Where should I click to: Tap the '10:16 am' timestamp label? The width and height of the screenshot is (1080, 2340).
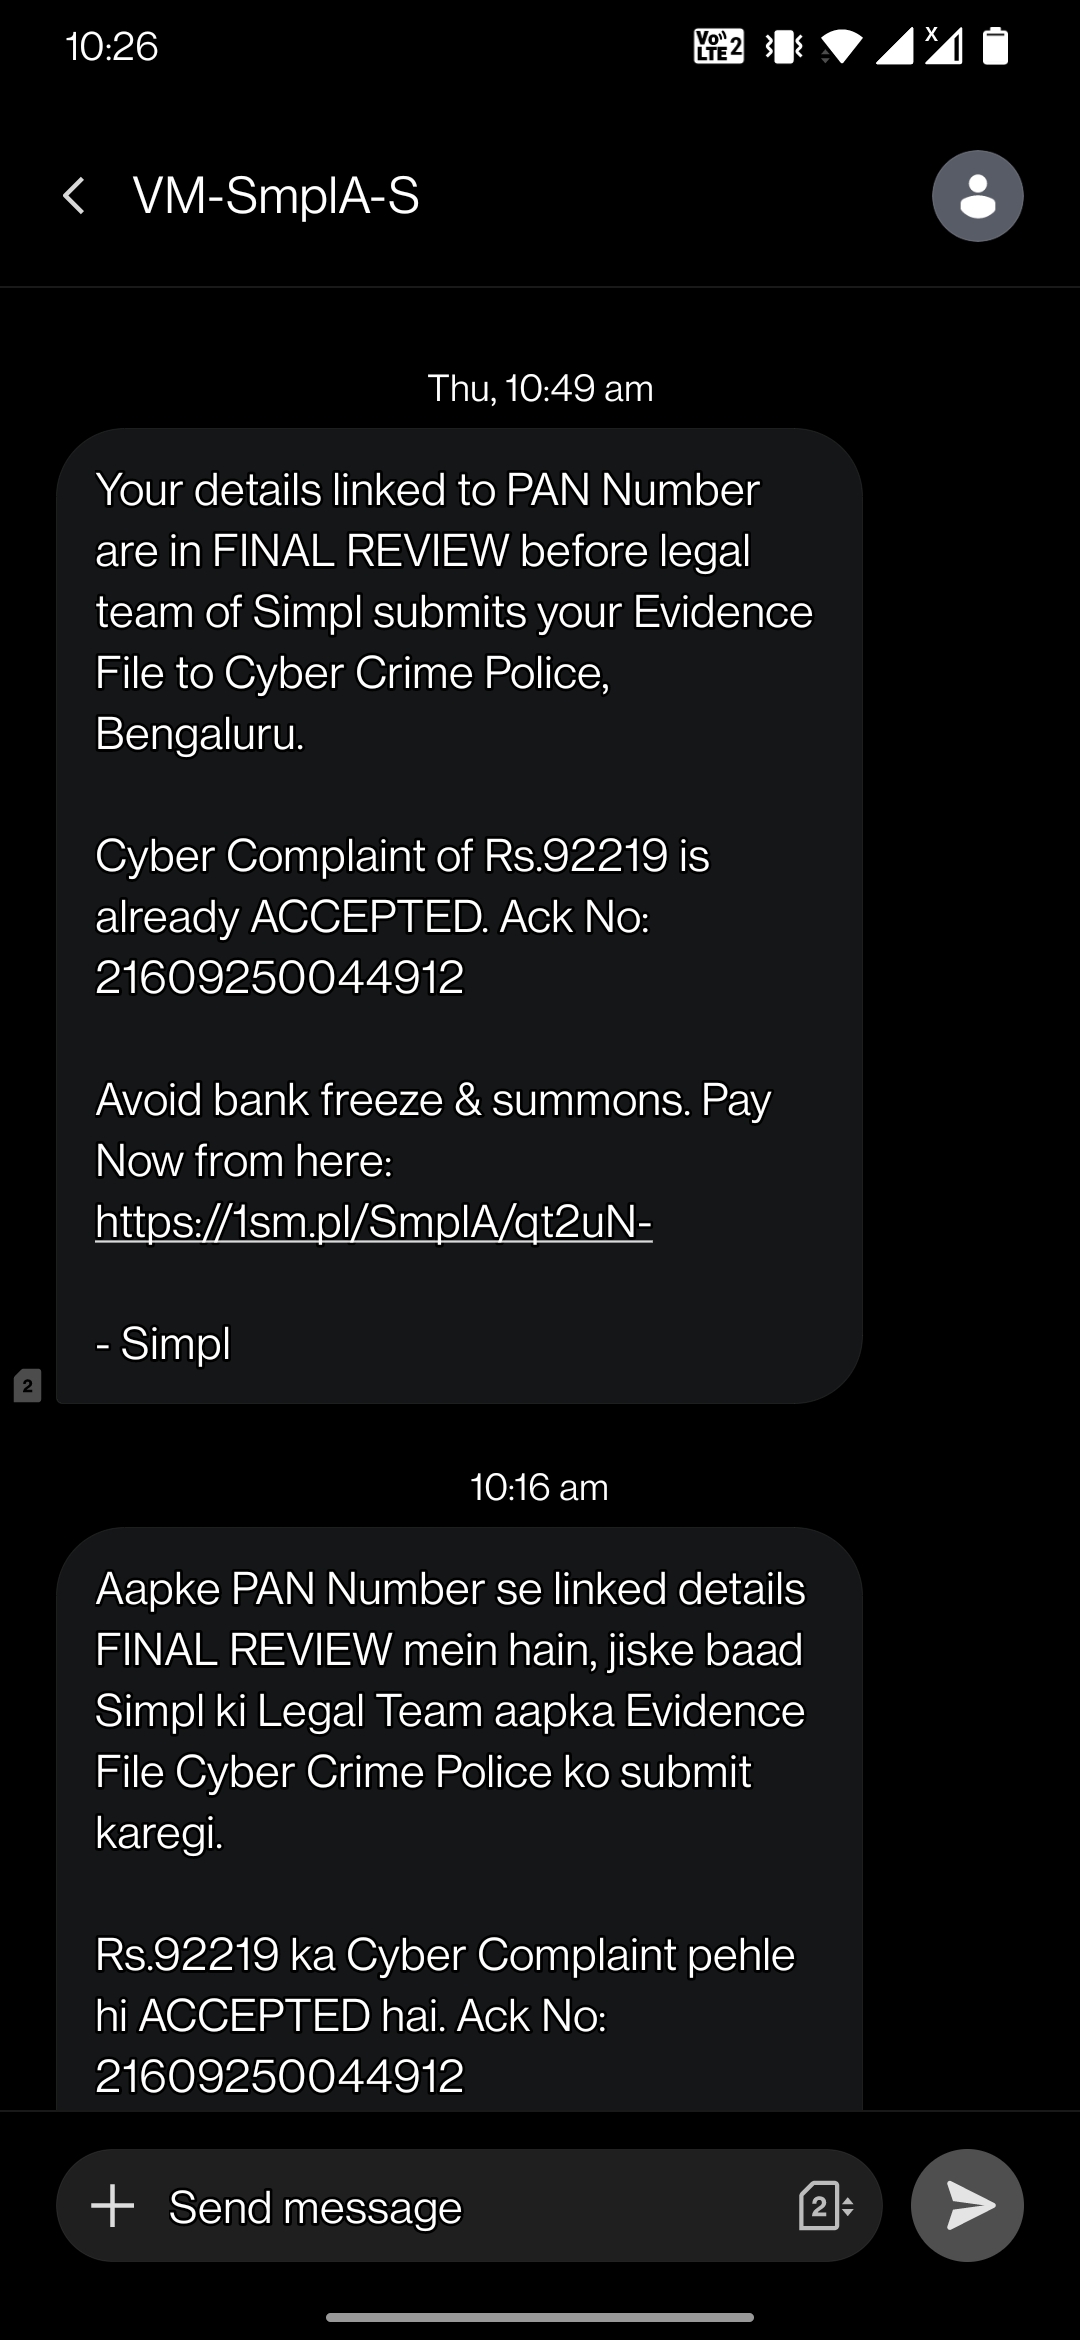539,1487
